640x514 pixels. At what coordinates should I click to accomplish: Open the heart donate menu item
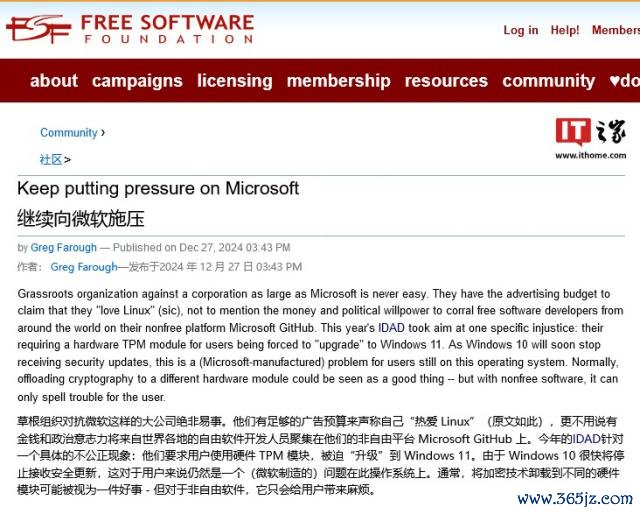(624, 80)
